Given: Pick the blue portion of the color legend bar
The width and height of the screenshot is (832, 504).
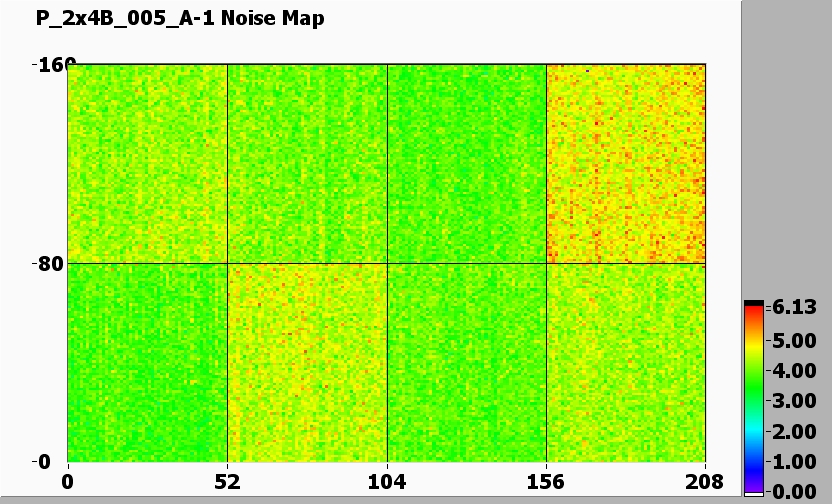Looking at the screenshot, I should [x=753, y=460].
